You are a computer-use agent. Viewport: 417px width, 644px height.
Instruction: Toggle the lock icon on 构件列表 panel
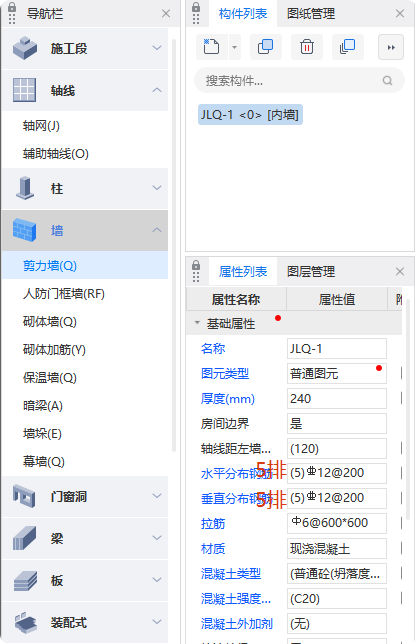click(x=196, y=7)
